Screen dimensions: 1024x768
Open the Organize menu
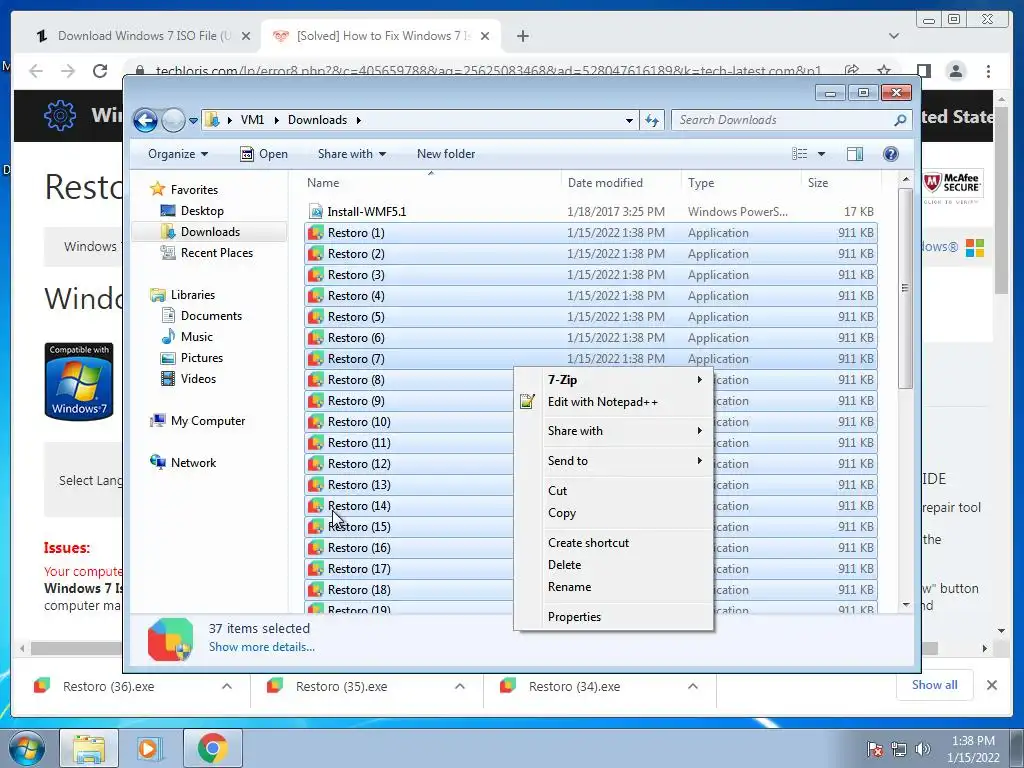click(178, 154)
